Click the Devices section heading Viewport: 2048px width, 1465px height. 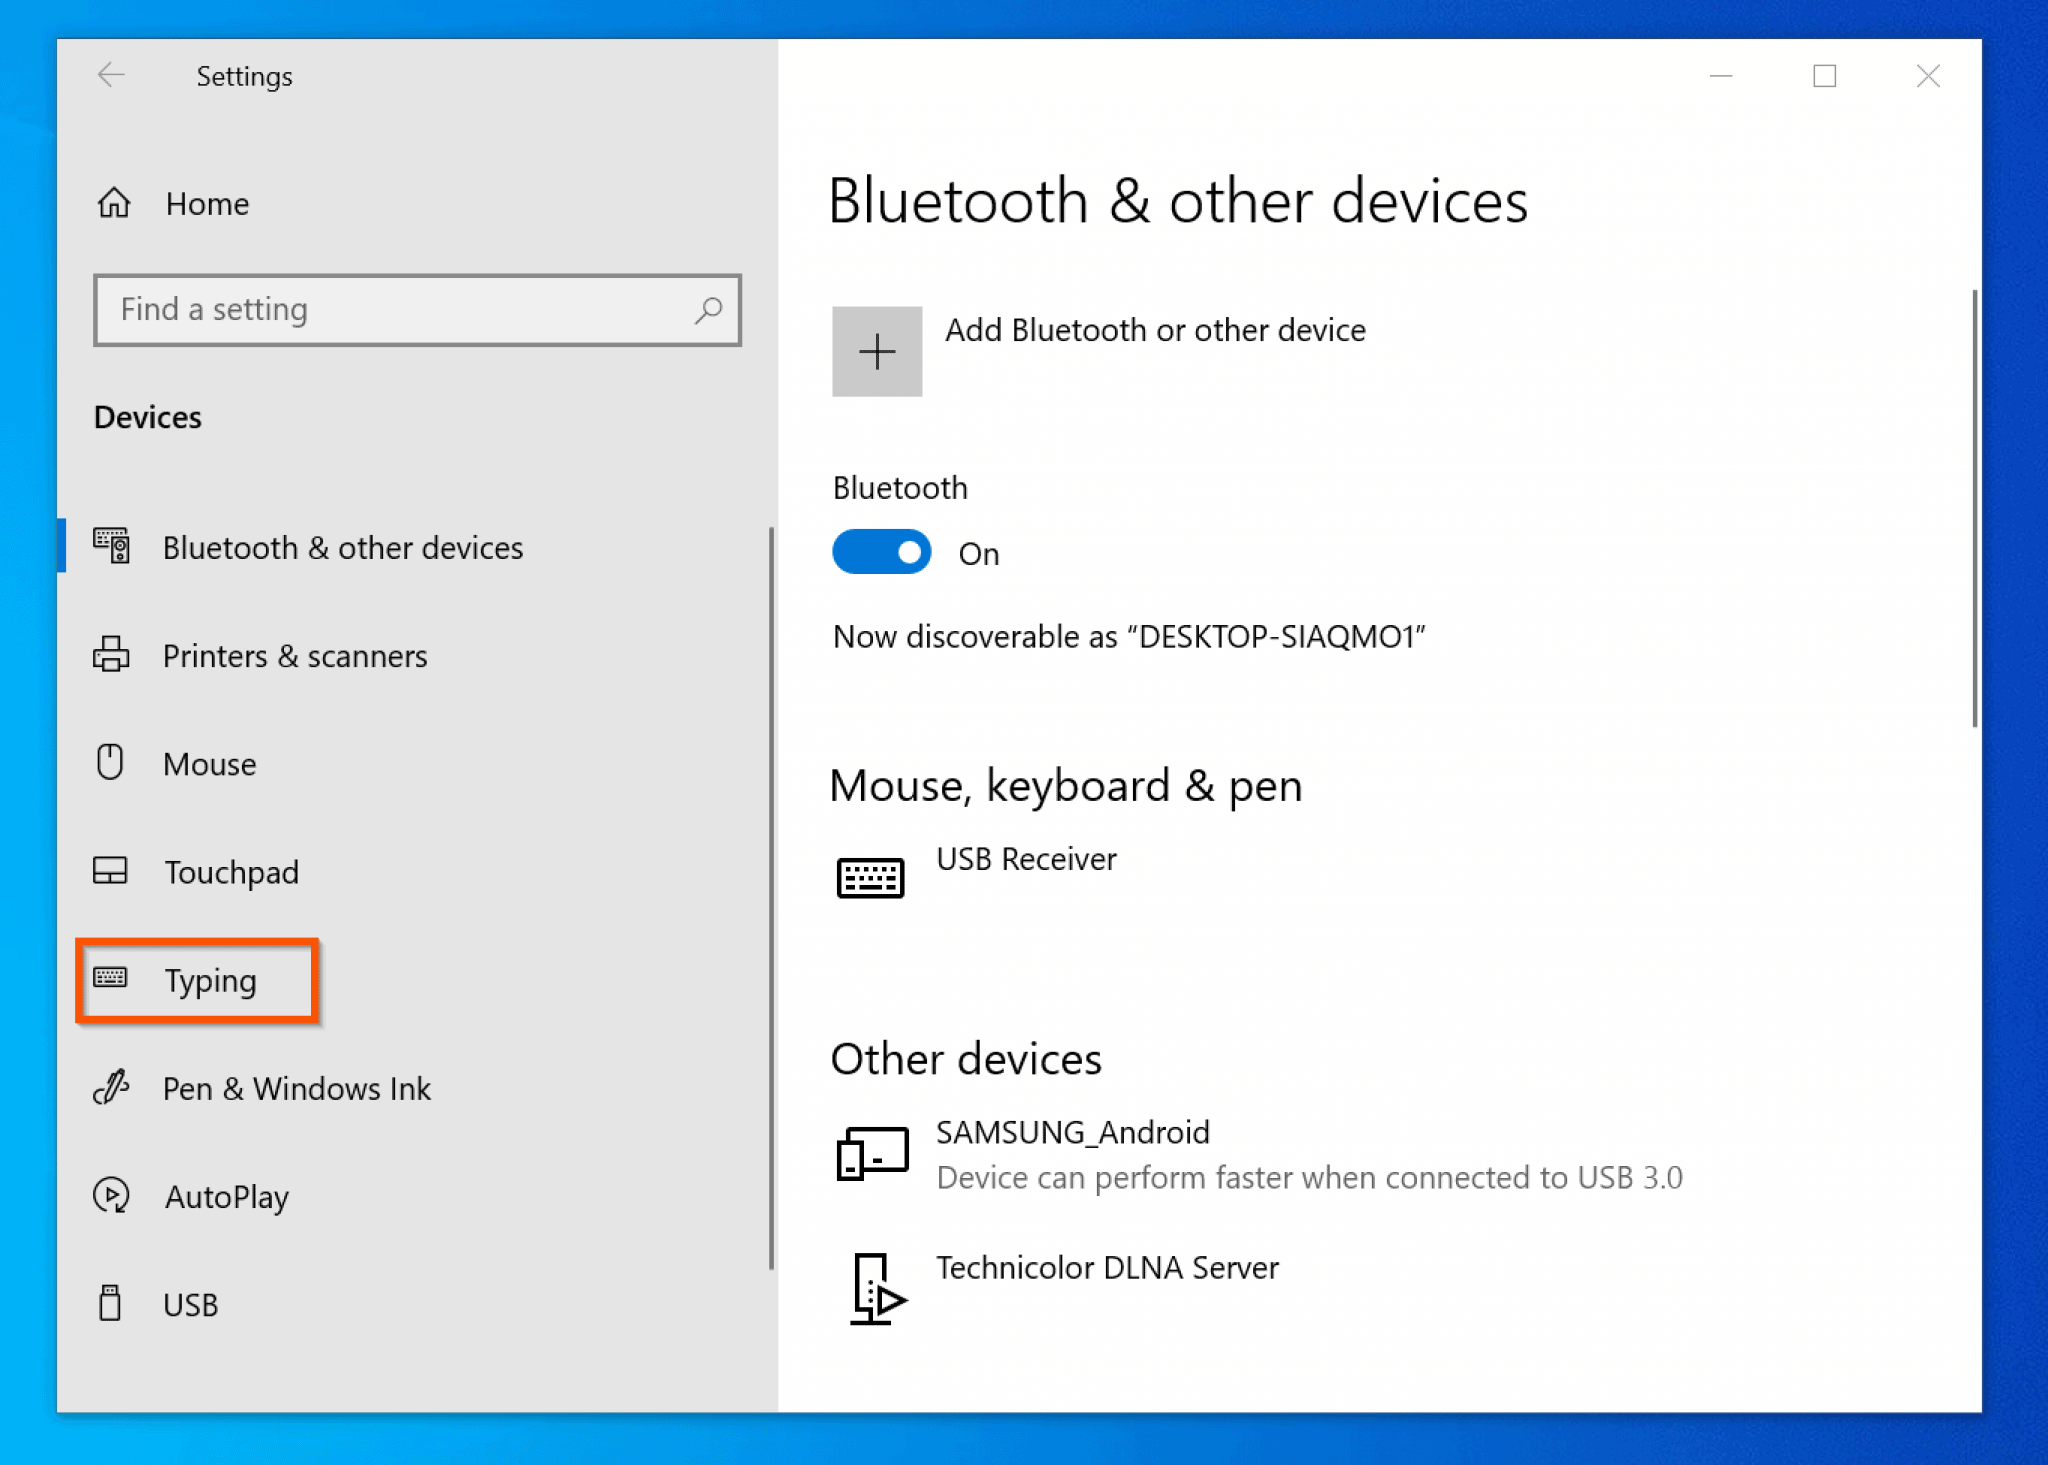(147, 417)
